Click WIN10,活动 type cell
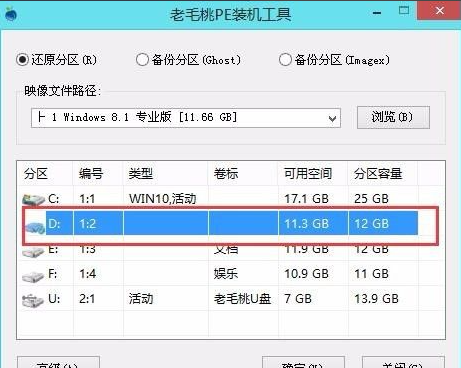Viewport: 461px width, 368px height. pos(163,199)
